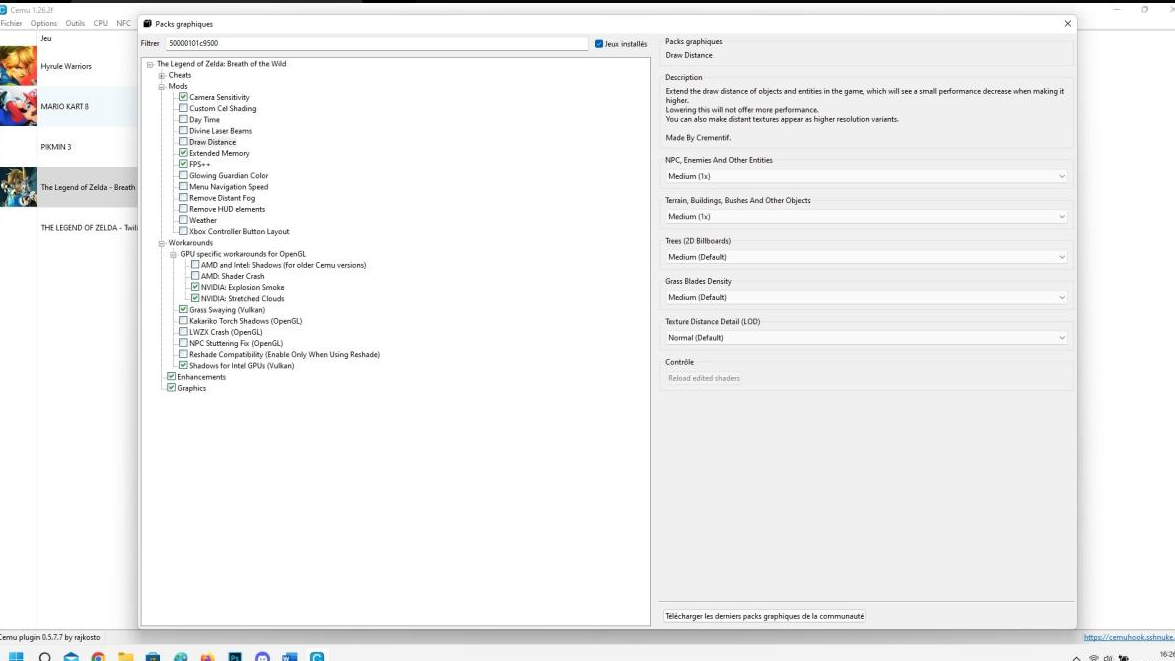Click Télécharger les derniers packs graphiques button
The height and width of the screenshot is (661, 1175).
[x=765, y=616]
